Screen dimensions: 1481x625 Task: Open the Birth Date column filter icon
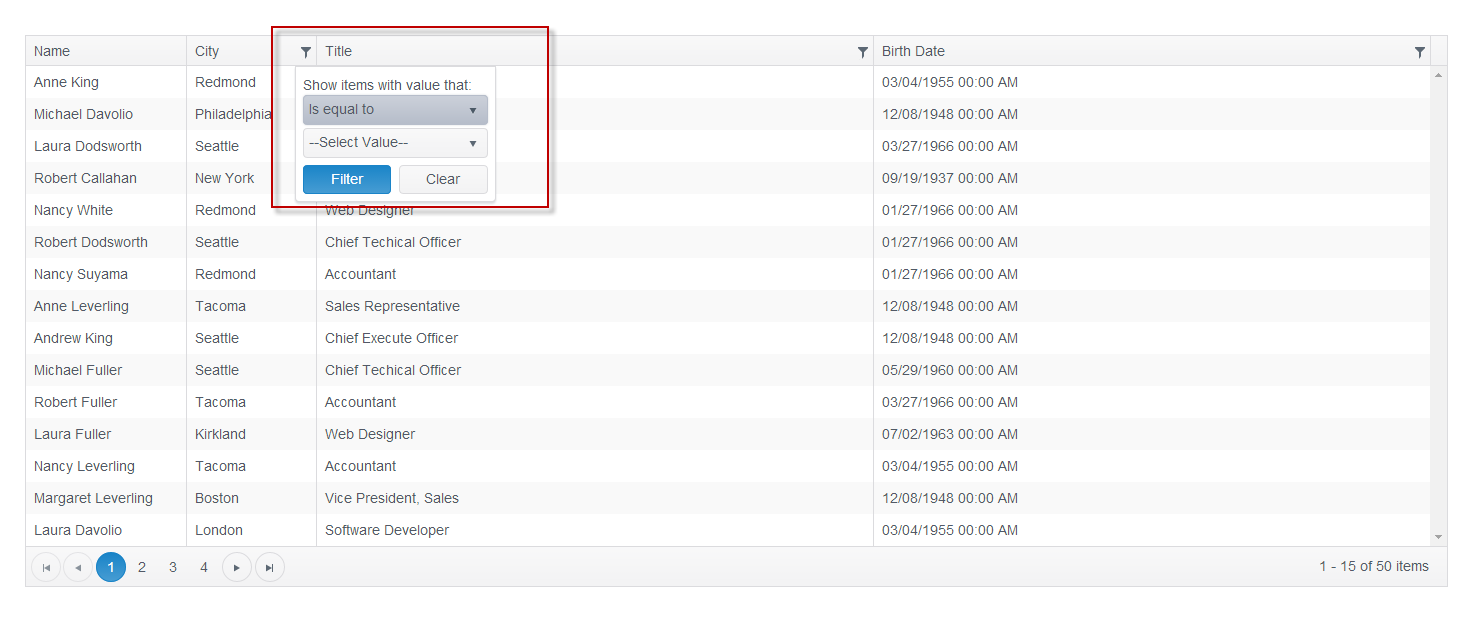[x=1419, y=52]
